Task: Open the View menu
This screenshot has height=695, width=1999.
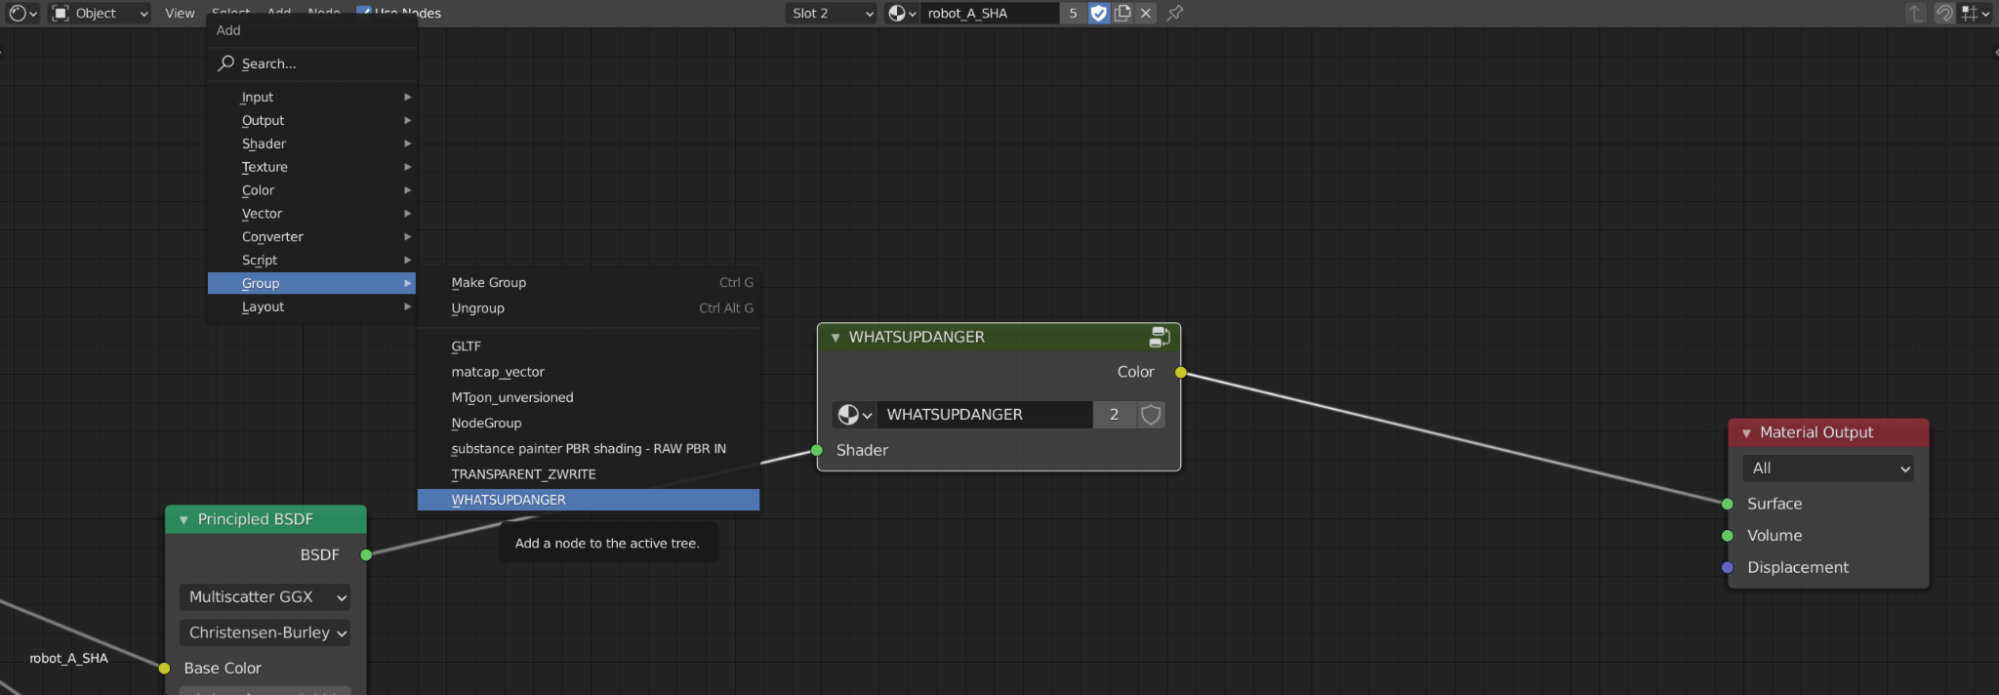Action: click(x=180, y=13)
